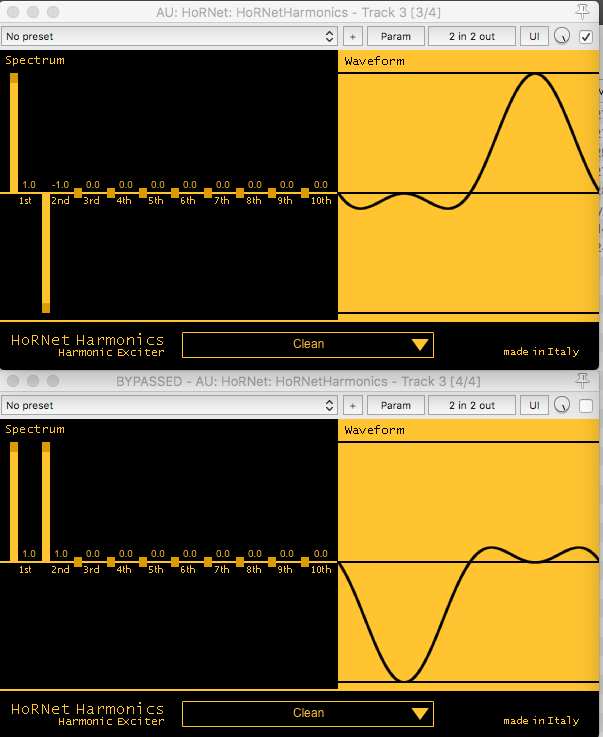Pin the bypassed Track 3 [4/4] window
The width and height of the screenshot is (603, 737).
click(583, 381)
